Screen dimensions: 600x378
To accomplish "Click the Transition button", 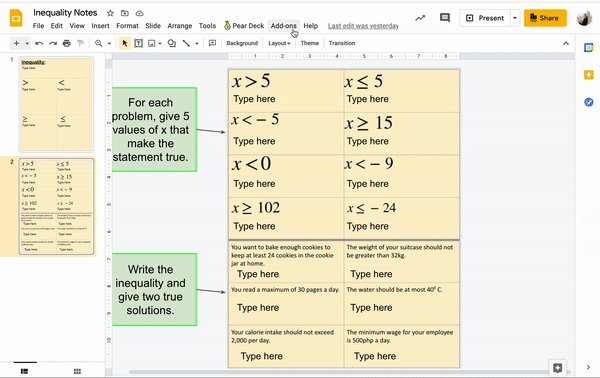I will click(342, 43).
